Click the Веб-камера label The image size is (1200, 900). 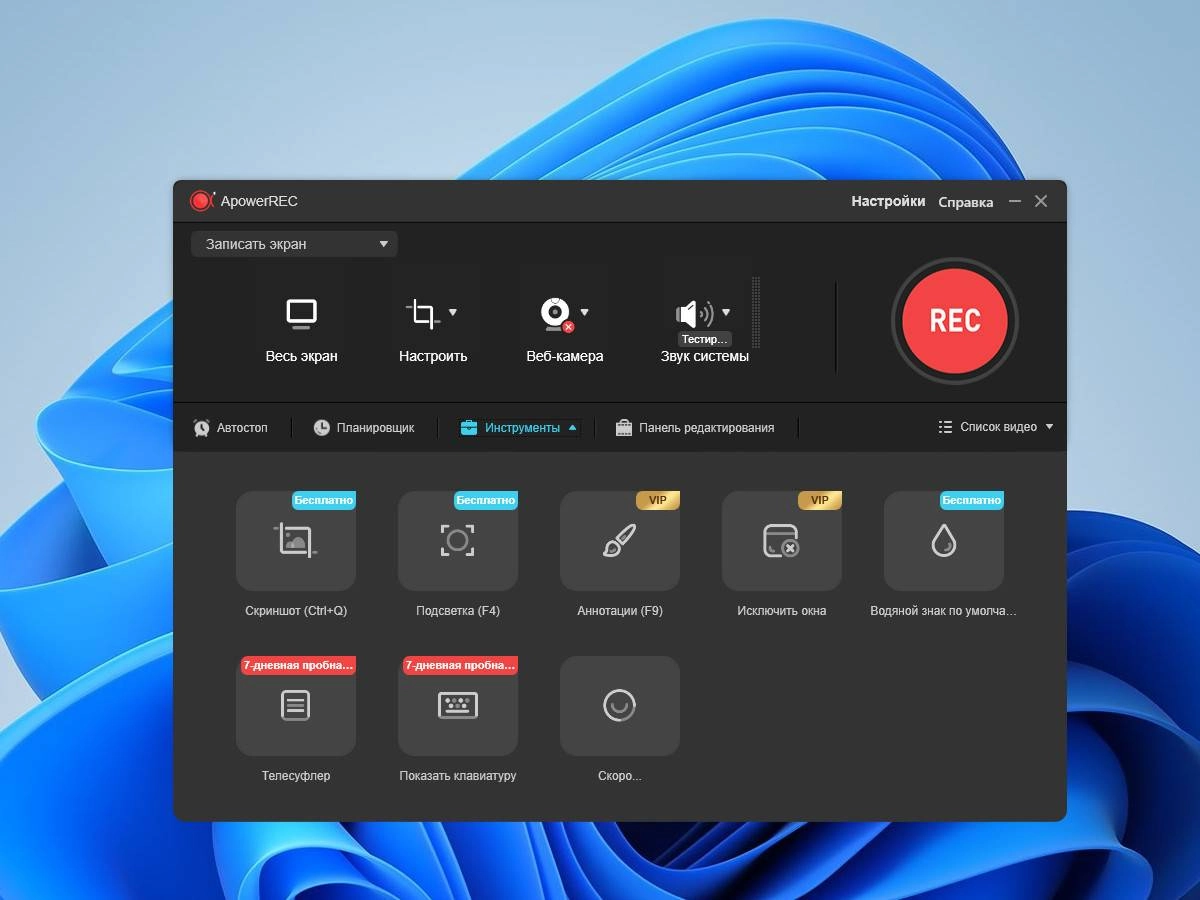pos(565,356)
